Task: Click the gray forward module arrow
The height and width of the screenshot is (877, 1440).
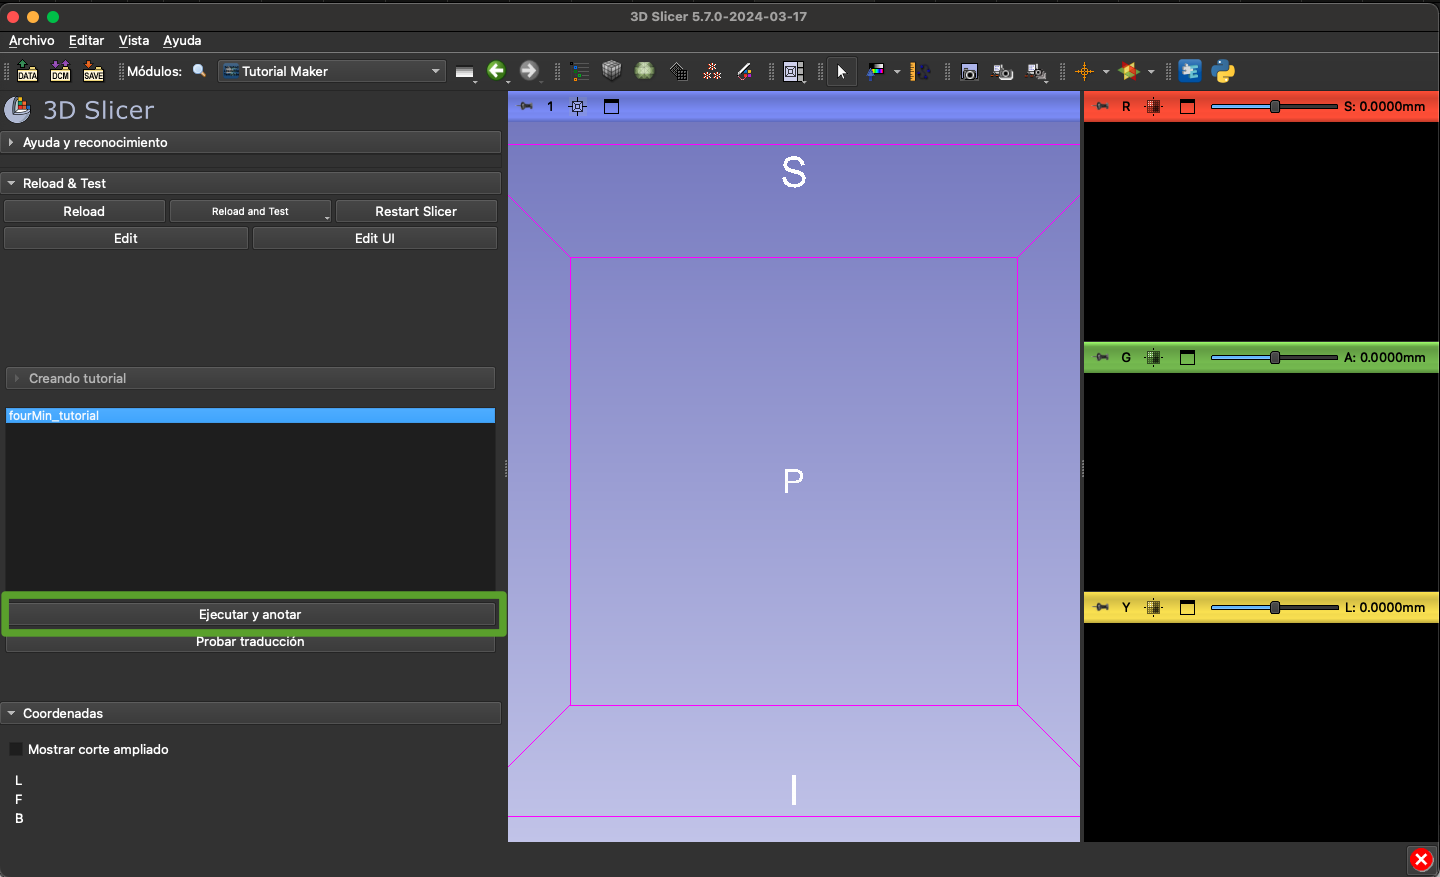Action: [x=529, y=71]
